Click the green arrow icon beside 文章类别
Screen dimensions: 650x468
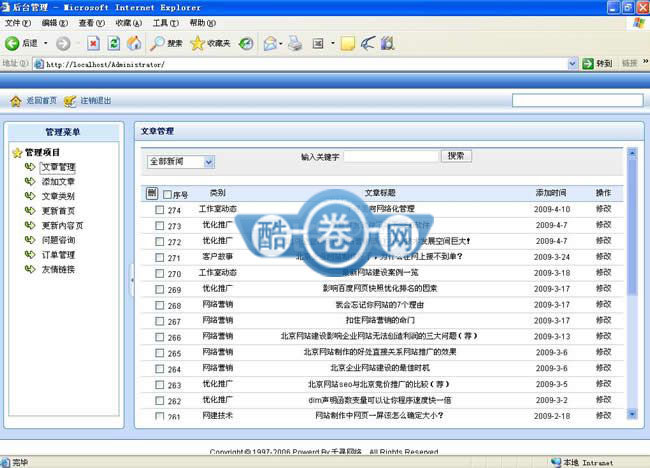(x=30, y=196)
